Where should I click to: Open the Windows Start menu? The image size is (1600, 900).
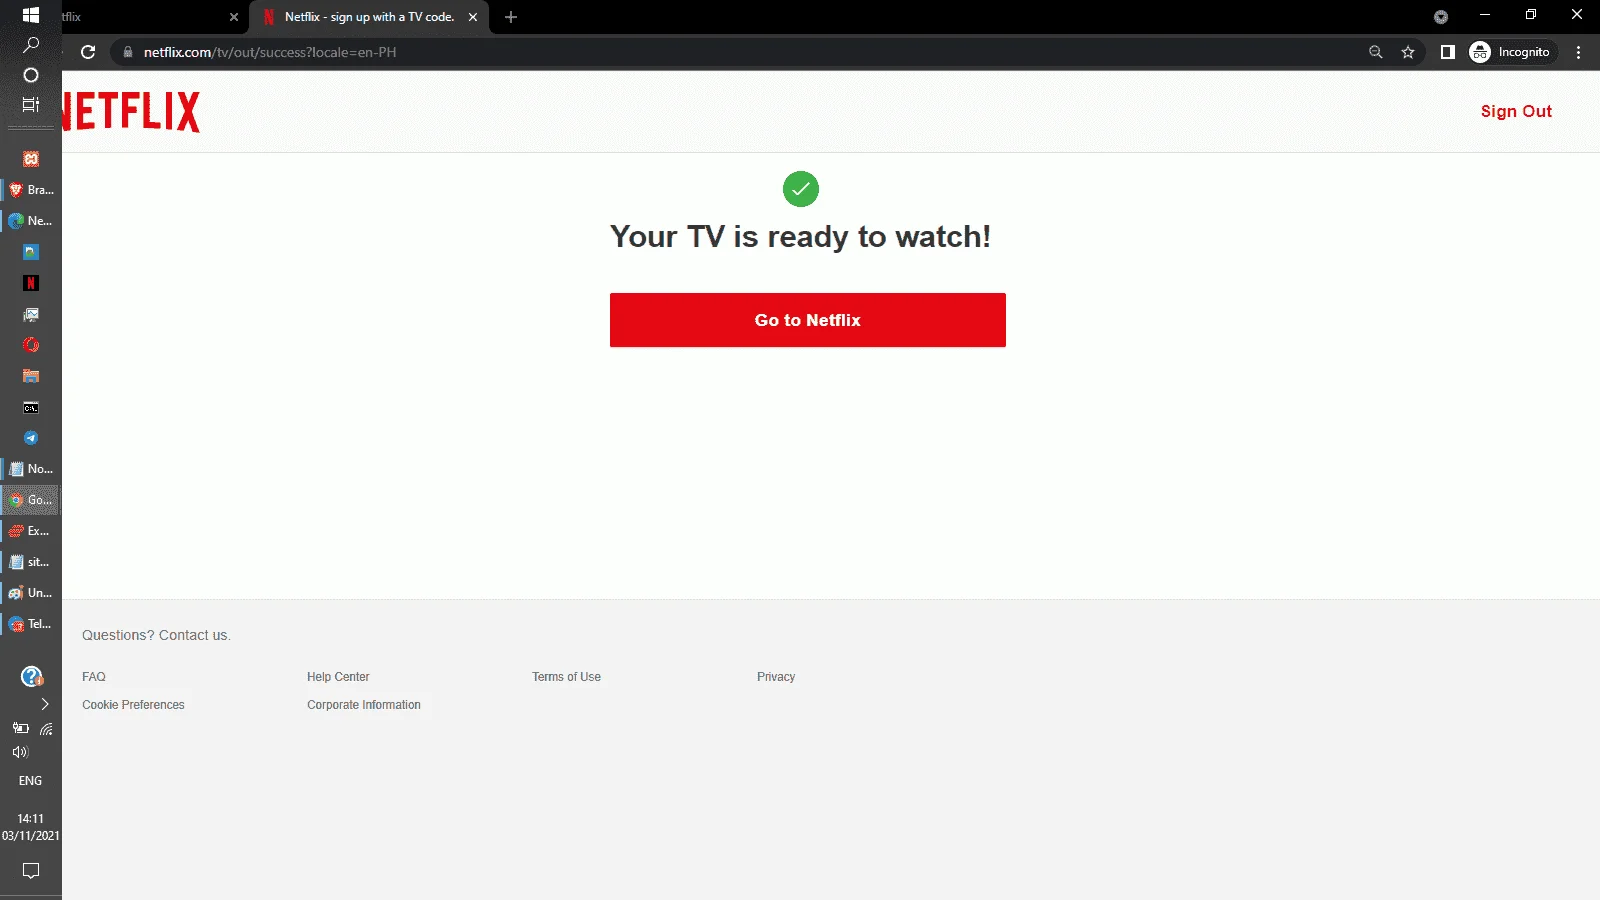pyautogui.click(x=30, y=15)
